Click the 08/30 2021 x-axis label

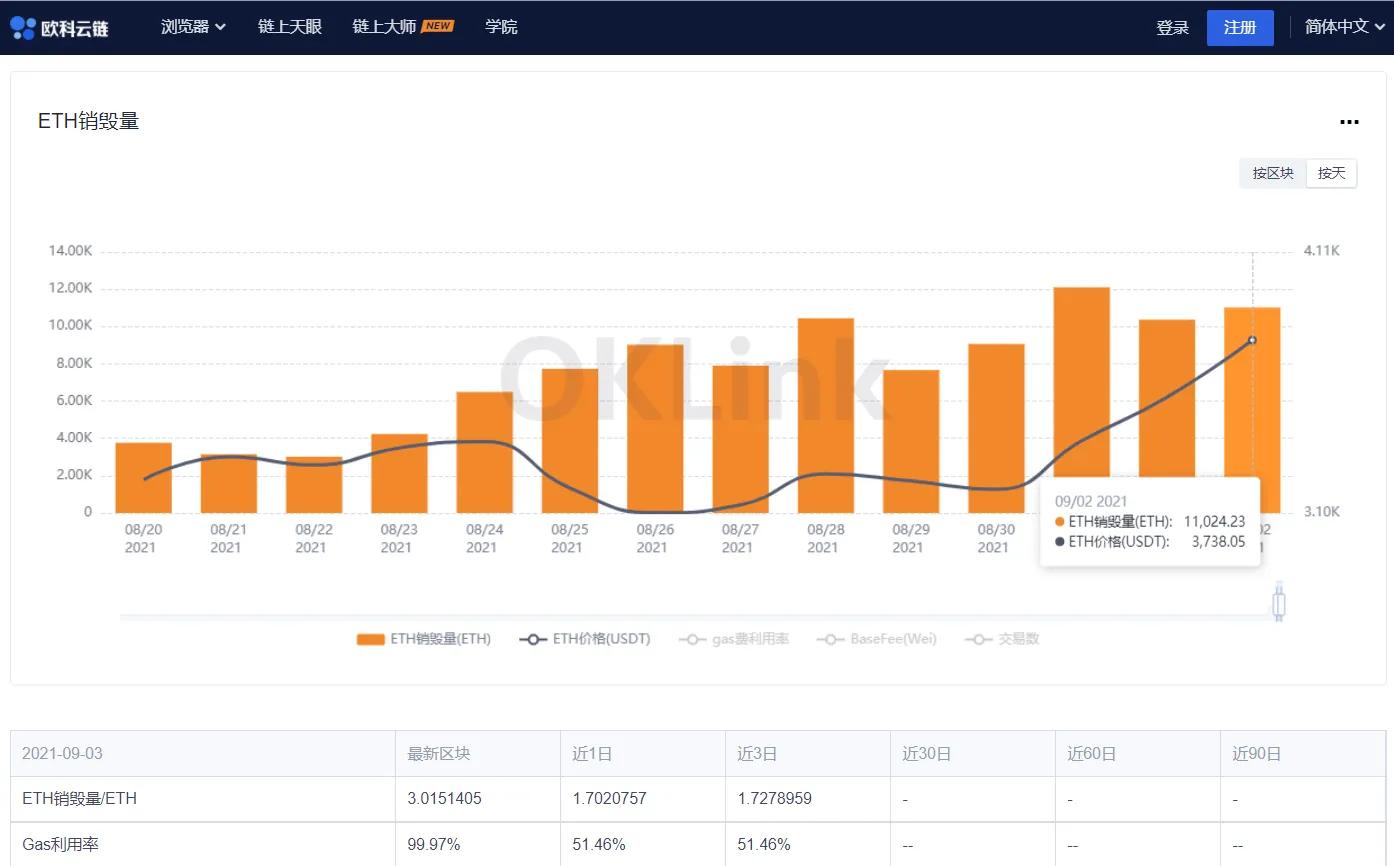[995, 538]
